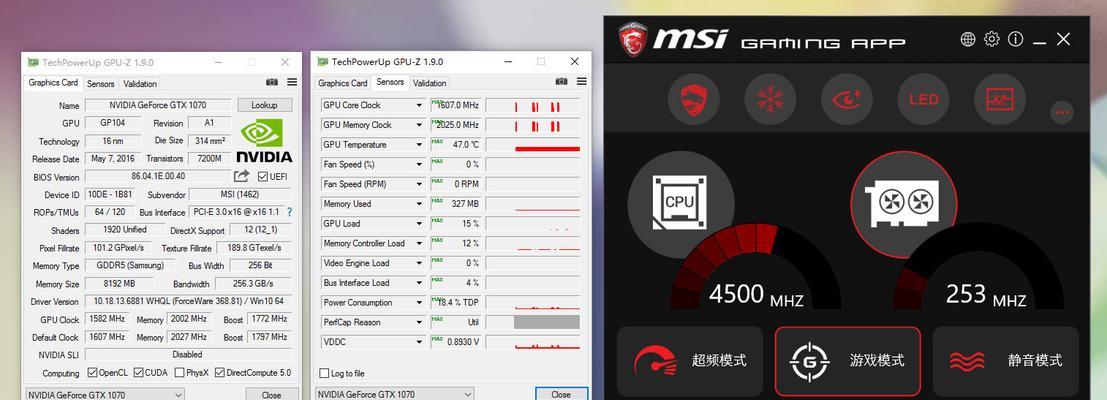
Task: Activate 游戏模式 gaming mode button
Action: click(x=848, y=360)
